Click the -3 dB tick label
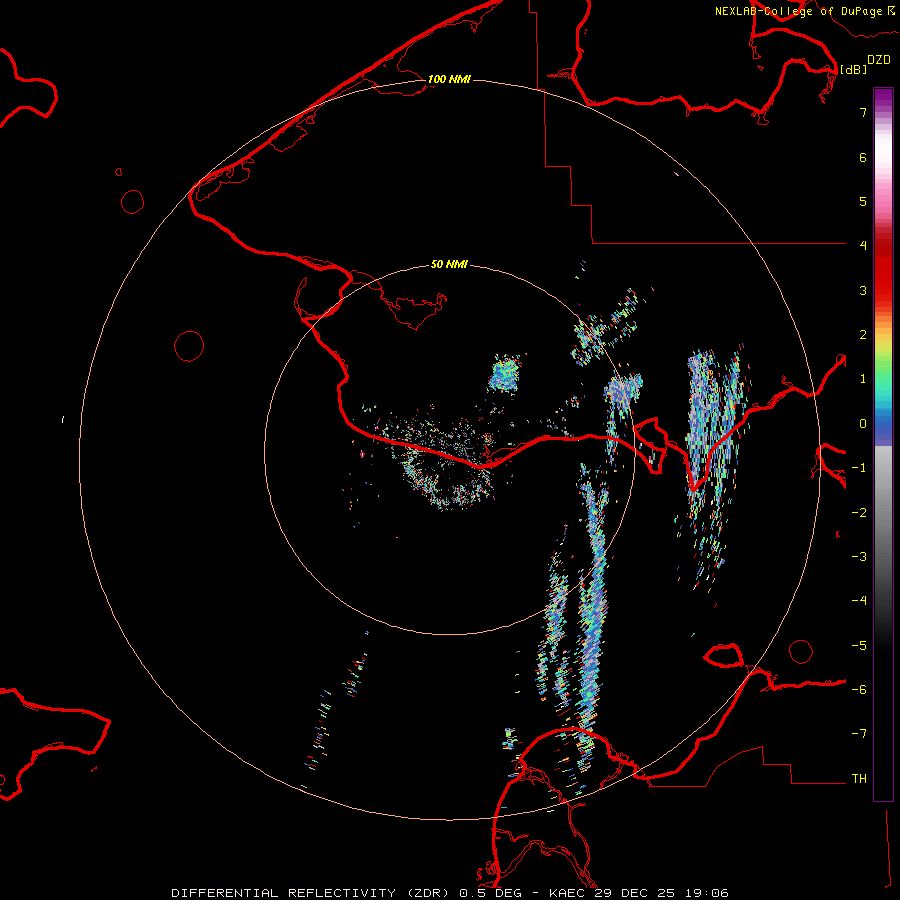The image size is (900, 900). (859, 557)
